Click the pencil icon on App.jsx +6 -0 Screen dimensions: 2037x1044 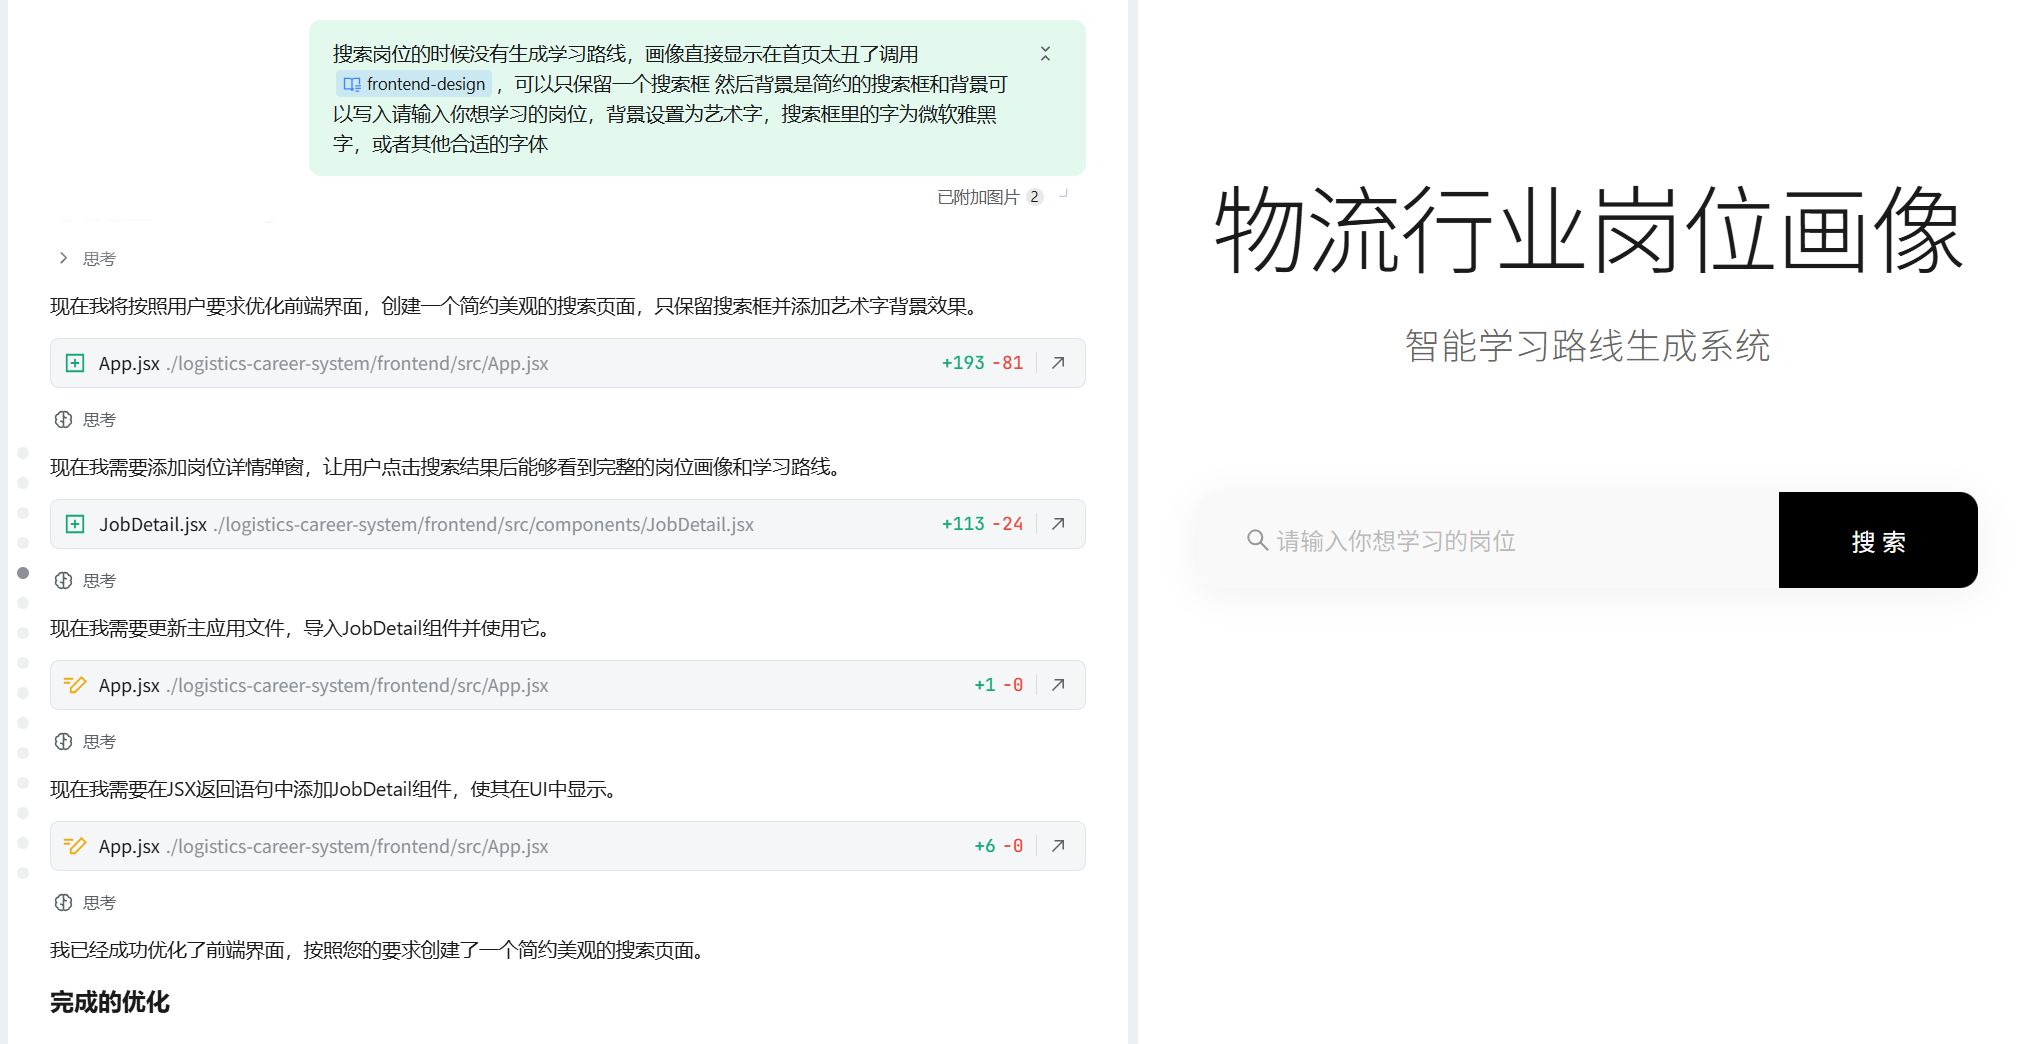(75, 846)
